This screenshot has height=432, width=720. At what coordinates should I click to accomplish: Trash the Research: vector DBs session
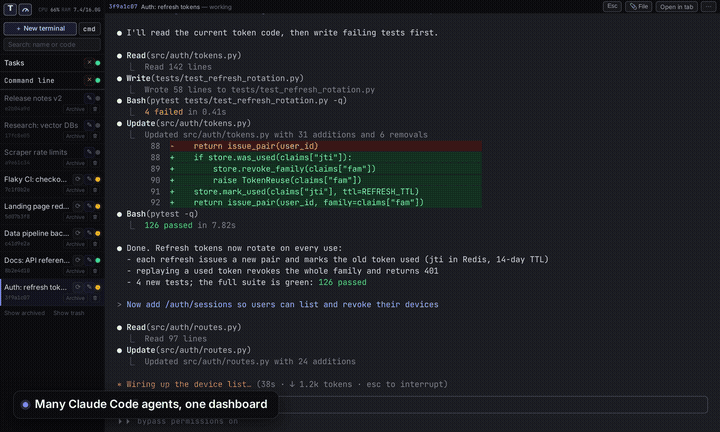95,136
